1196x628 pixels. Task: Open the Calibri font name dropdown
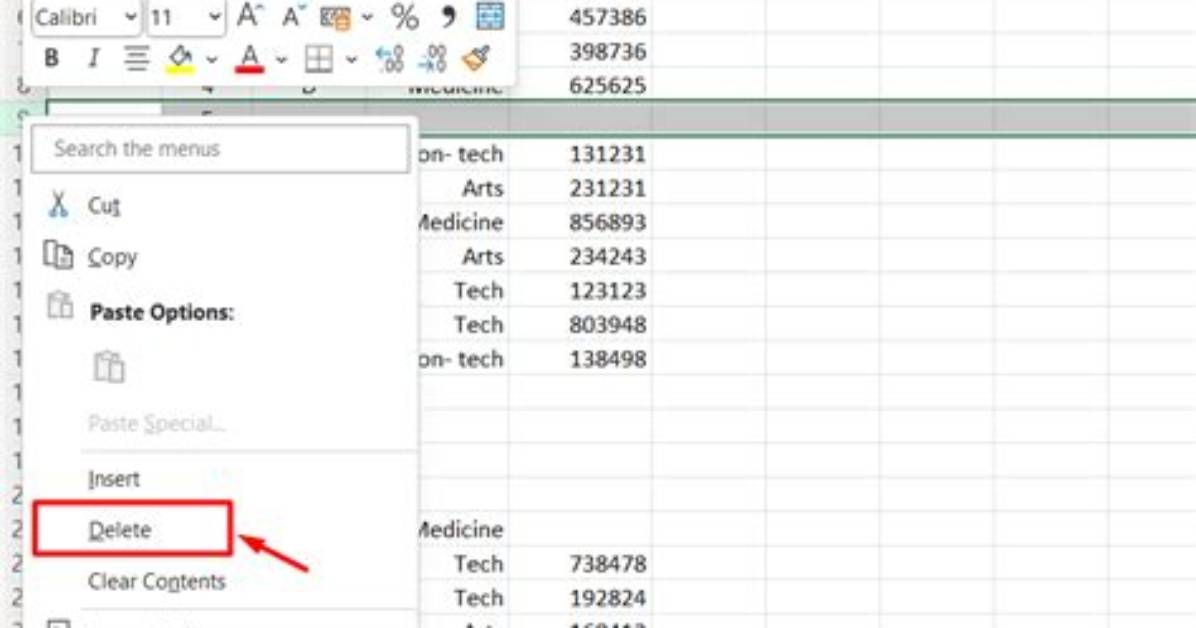pos(130,17)
